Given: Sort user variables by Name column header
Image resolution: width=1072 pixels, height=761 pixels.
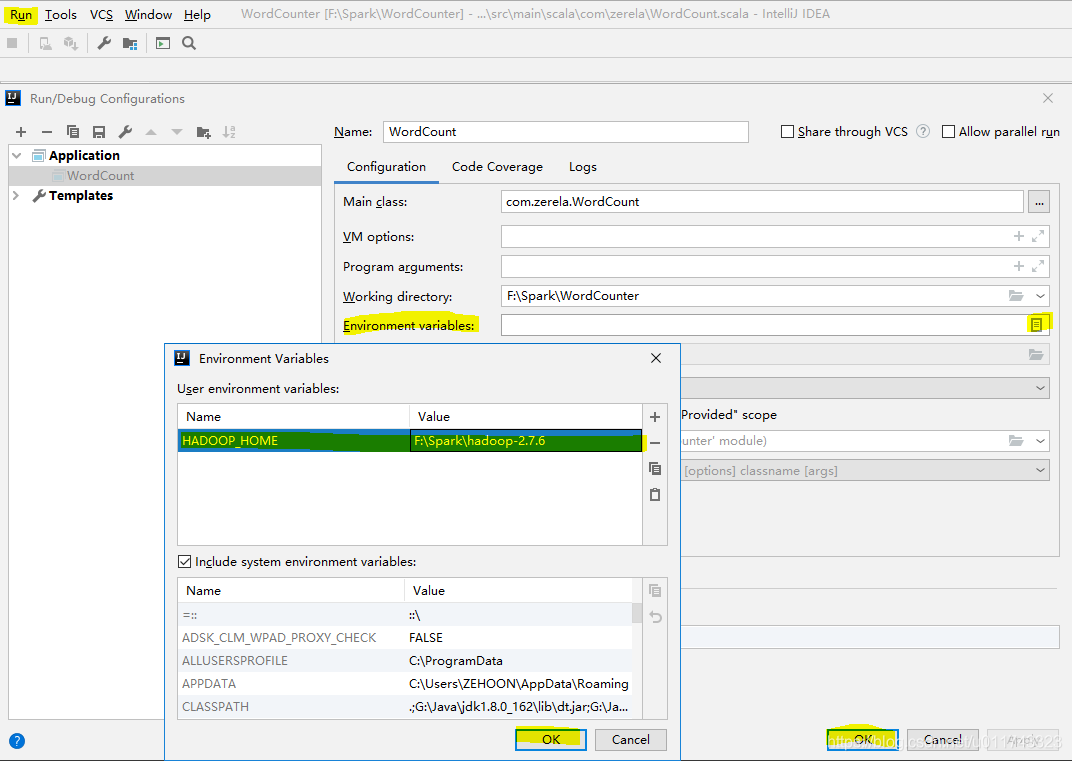Looking at the screenshot, I should [x=293, y=416].
